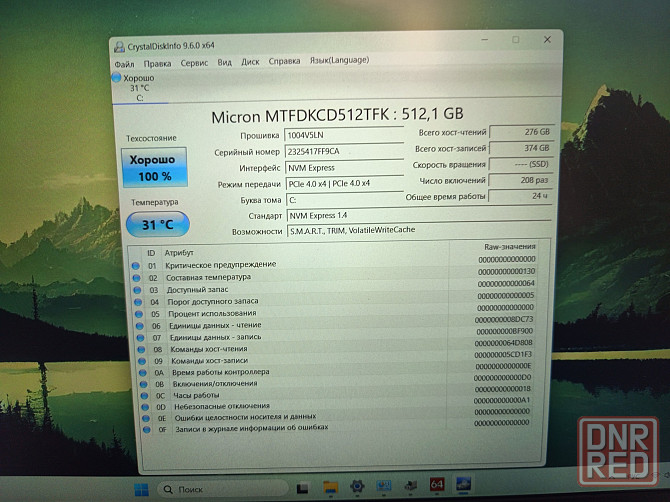Click status dot for Единицы данных - чтение row
Image resolution: width=670 pixels, height=502 pixels.
(x=140, y=326)
